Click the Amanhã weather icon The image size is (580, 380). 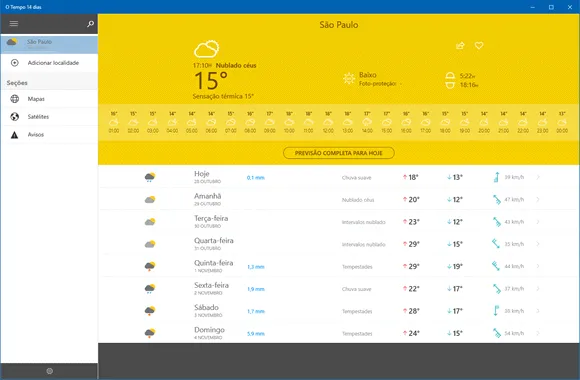pyautogui.click(x=150, y=199)
